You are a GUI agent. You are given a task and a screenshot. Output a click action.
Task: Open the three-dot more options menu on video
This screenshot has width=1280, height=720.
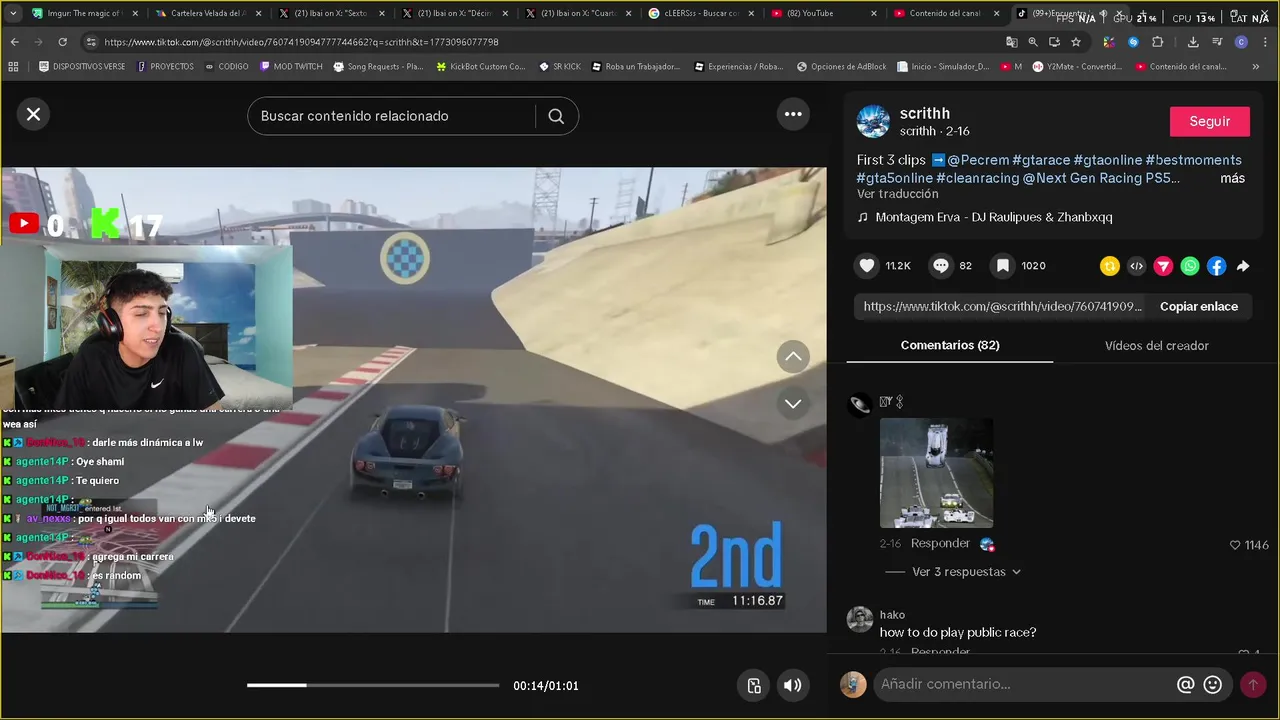pos(793,114)
